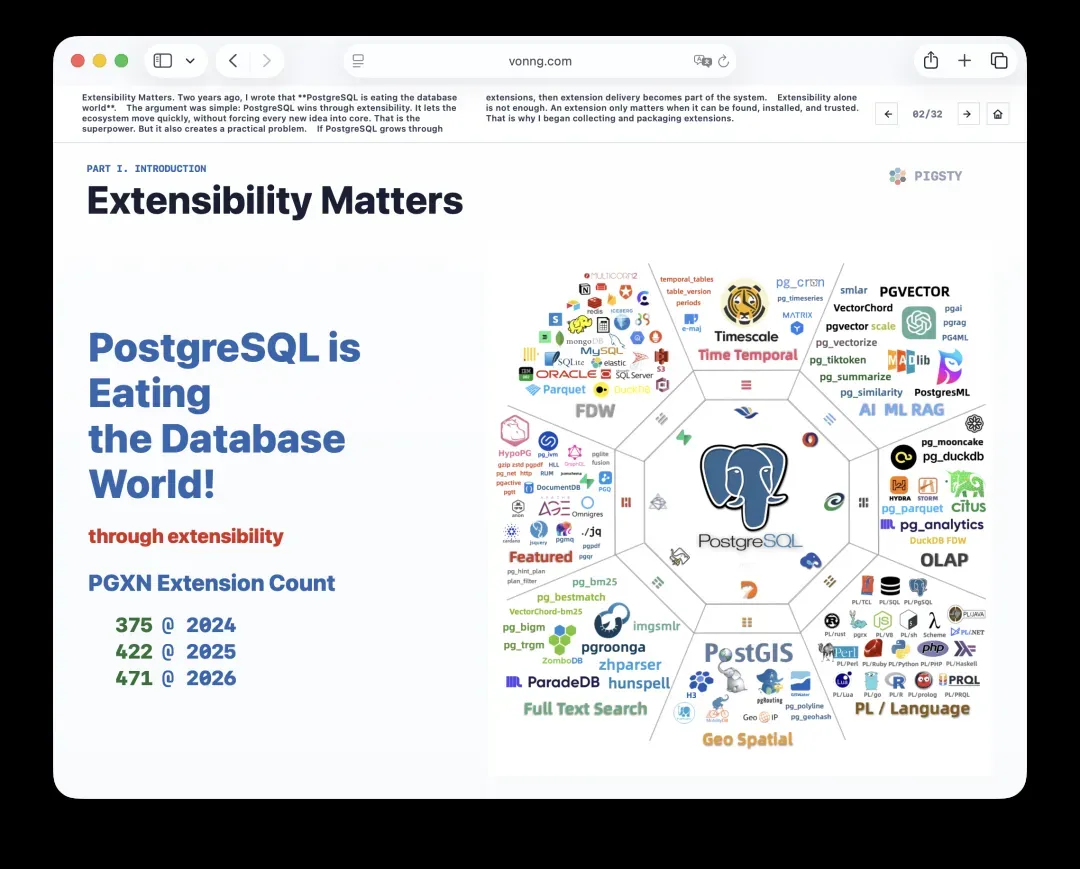This screenshot has height=869, width=1080.
Task: Click the zhparser label
Action: [x=630, y=664]
